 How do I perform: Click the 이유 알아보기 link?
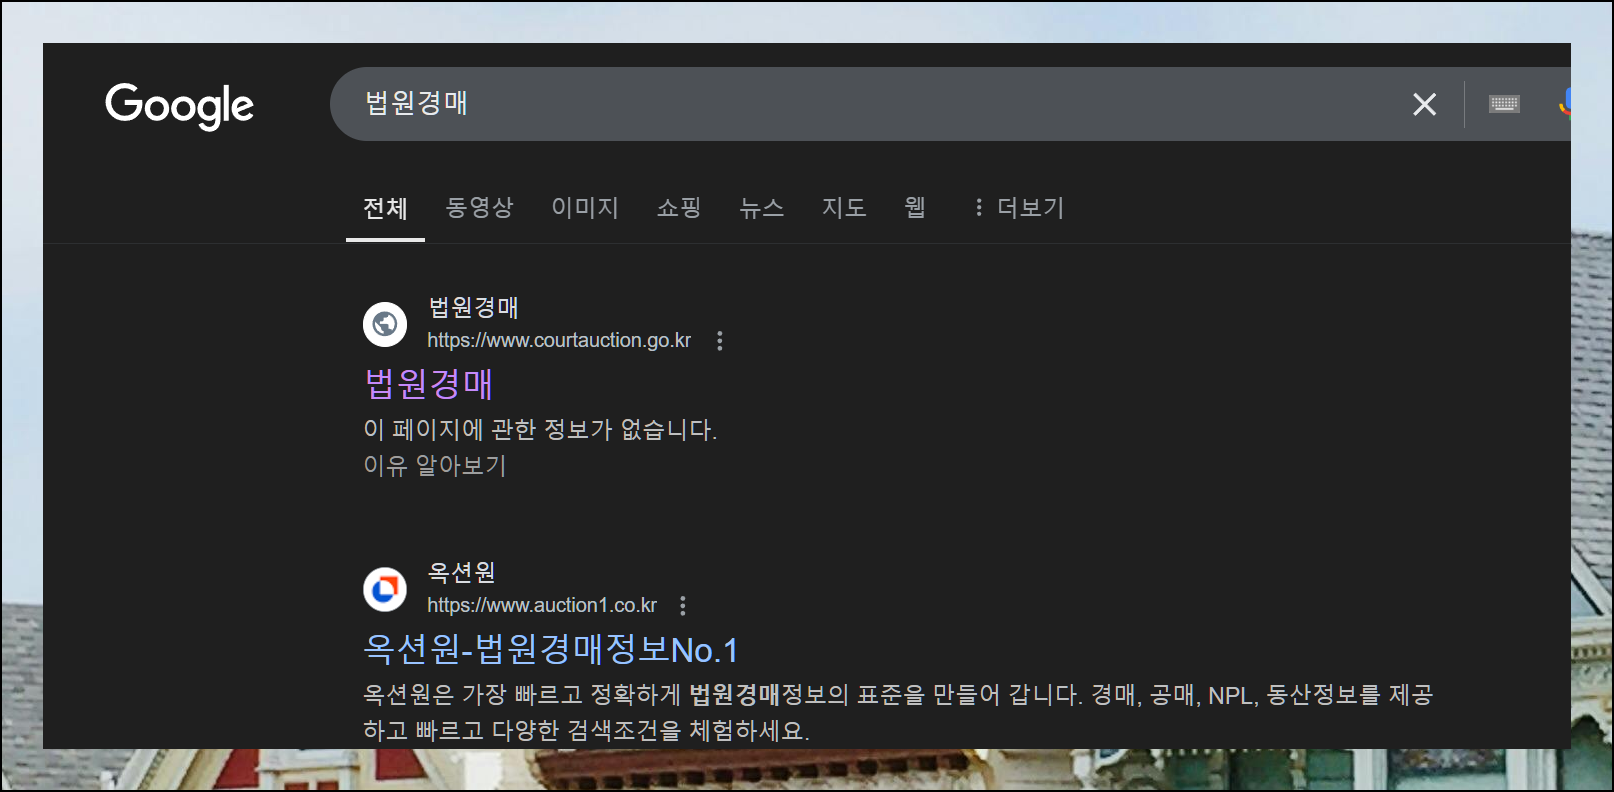click(x=435, y=466)
